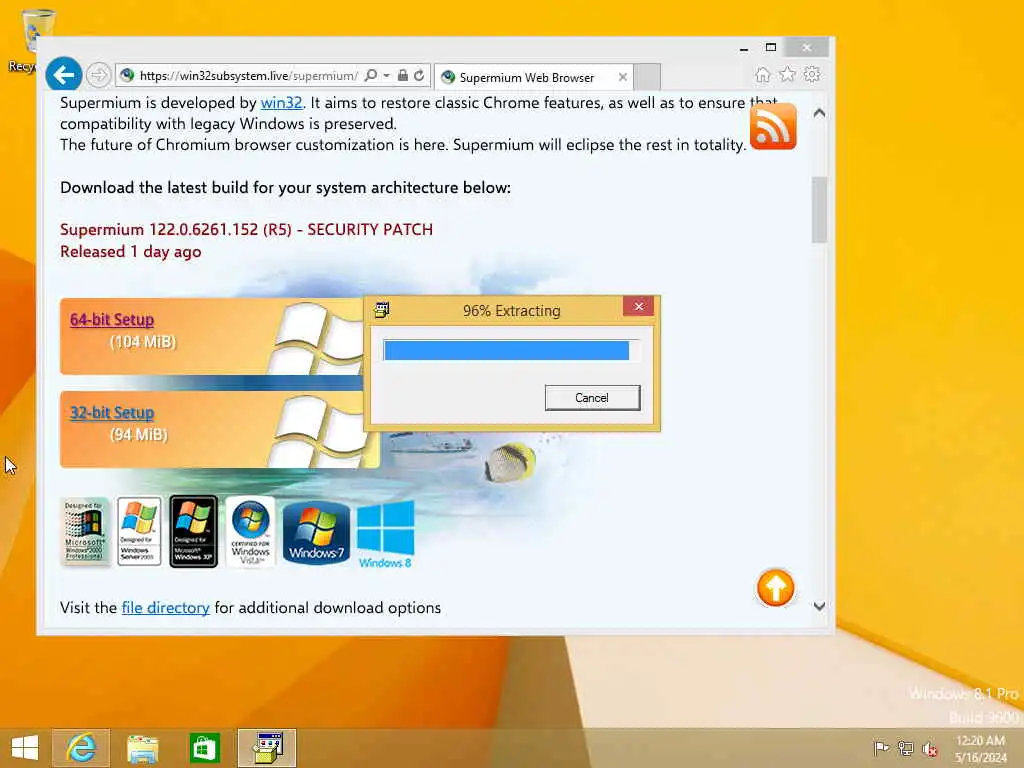Open the file directory link
The width and height of the screenshot is (1024, 768).
[165, 607]
